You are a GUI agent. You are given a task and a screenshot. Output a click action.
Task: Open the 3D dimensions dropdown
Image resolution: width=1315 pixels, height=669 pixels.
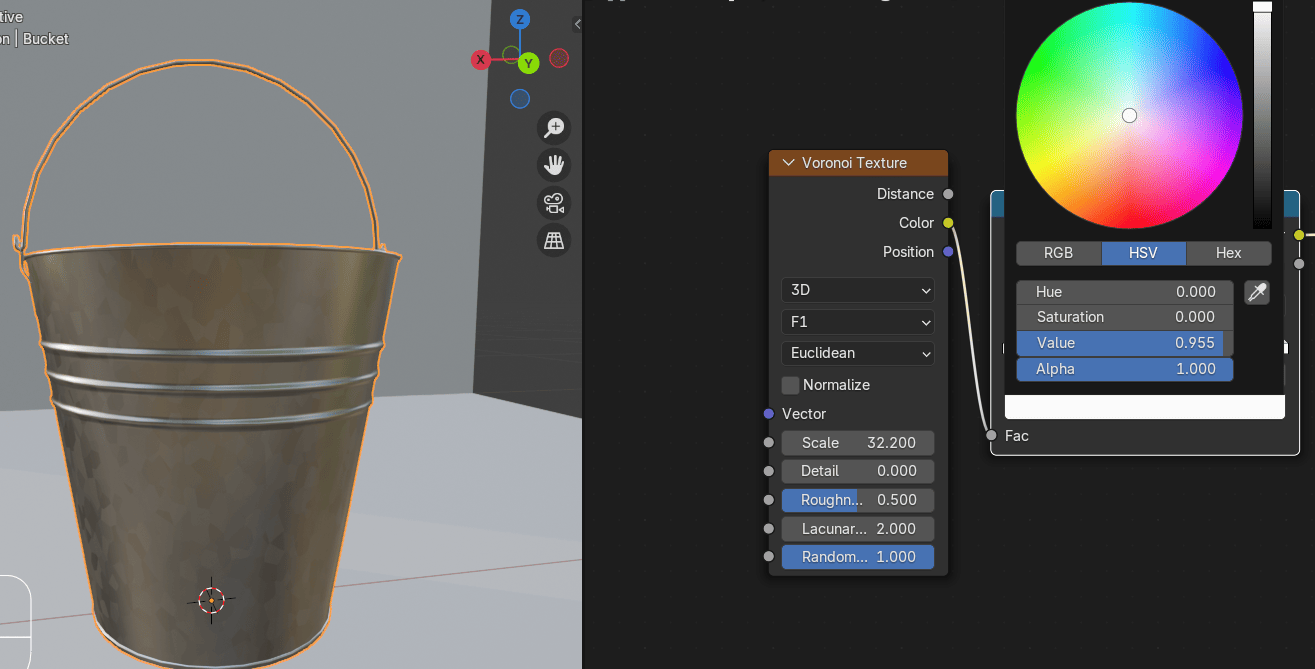tap(857, 290)
